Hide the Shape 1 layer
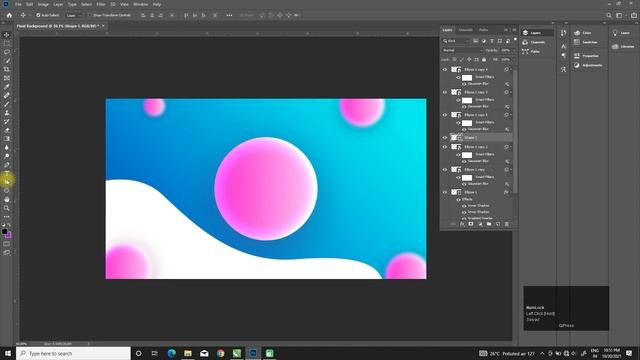This screenshot has width=640, height=360. 445,138
